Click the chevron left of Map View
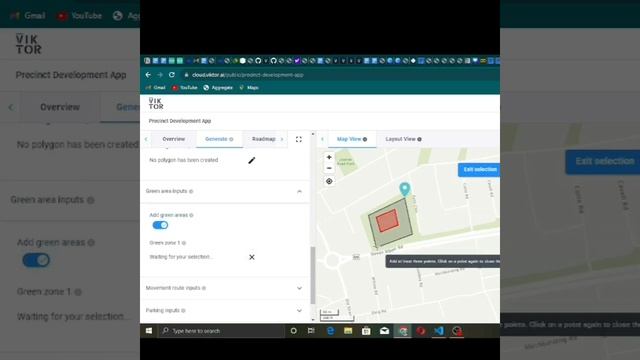Viewport: 640px width, 360px height. click(322, 139)
